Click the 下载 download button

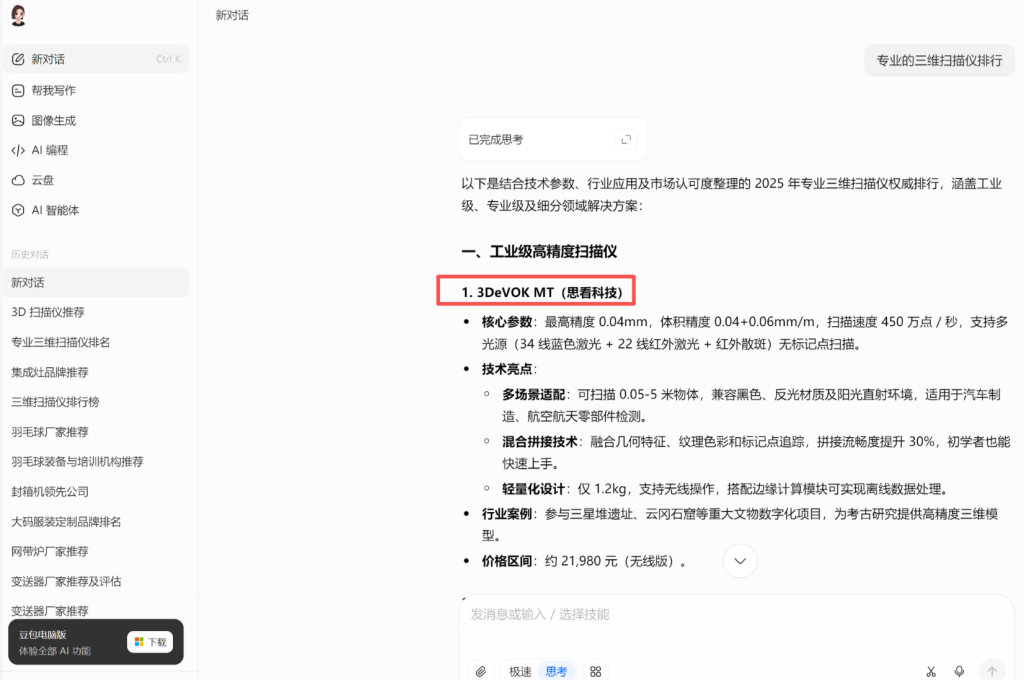(150, 642)
